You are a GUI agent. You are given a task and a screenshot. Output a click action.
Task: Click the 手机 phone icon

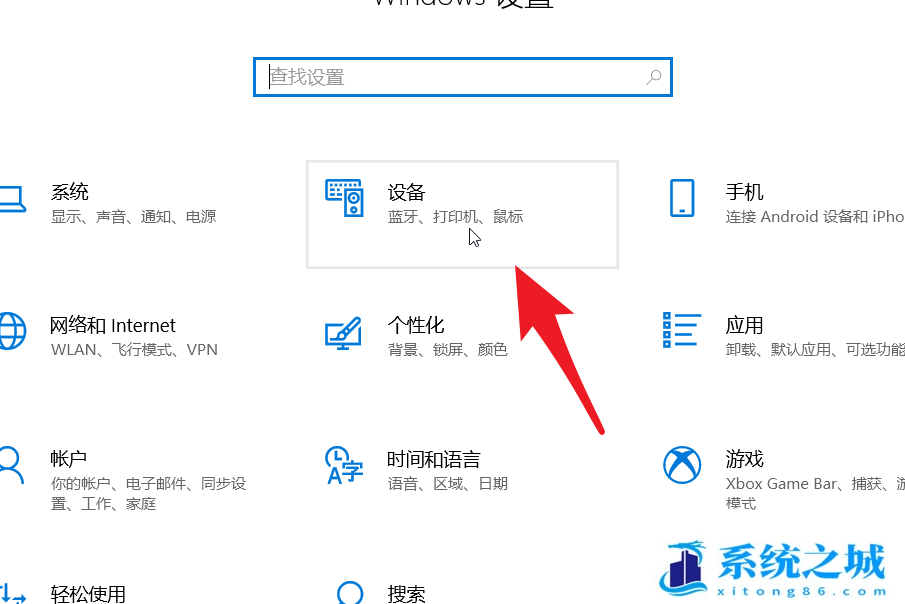tap(682, 198)
